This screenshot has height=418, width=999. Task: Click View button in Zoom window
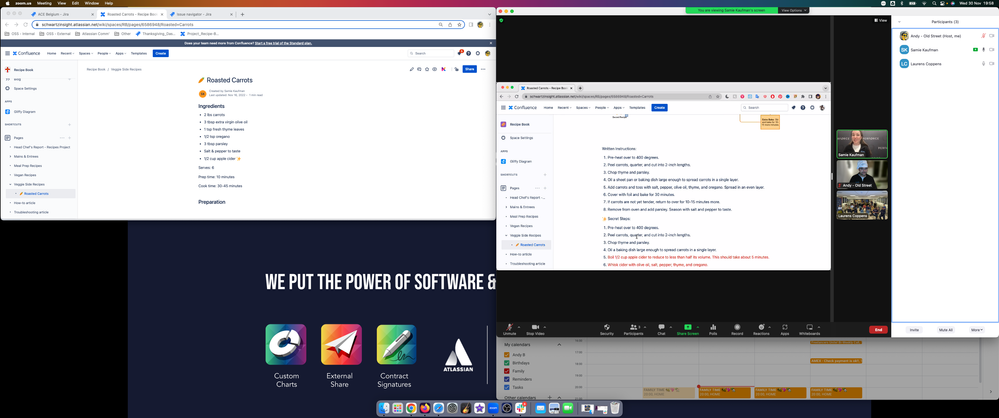pyautogui.click(x=881, y=20)
